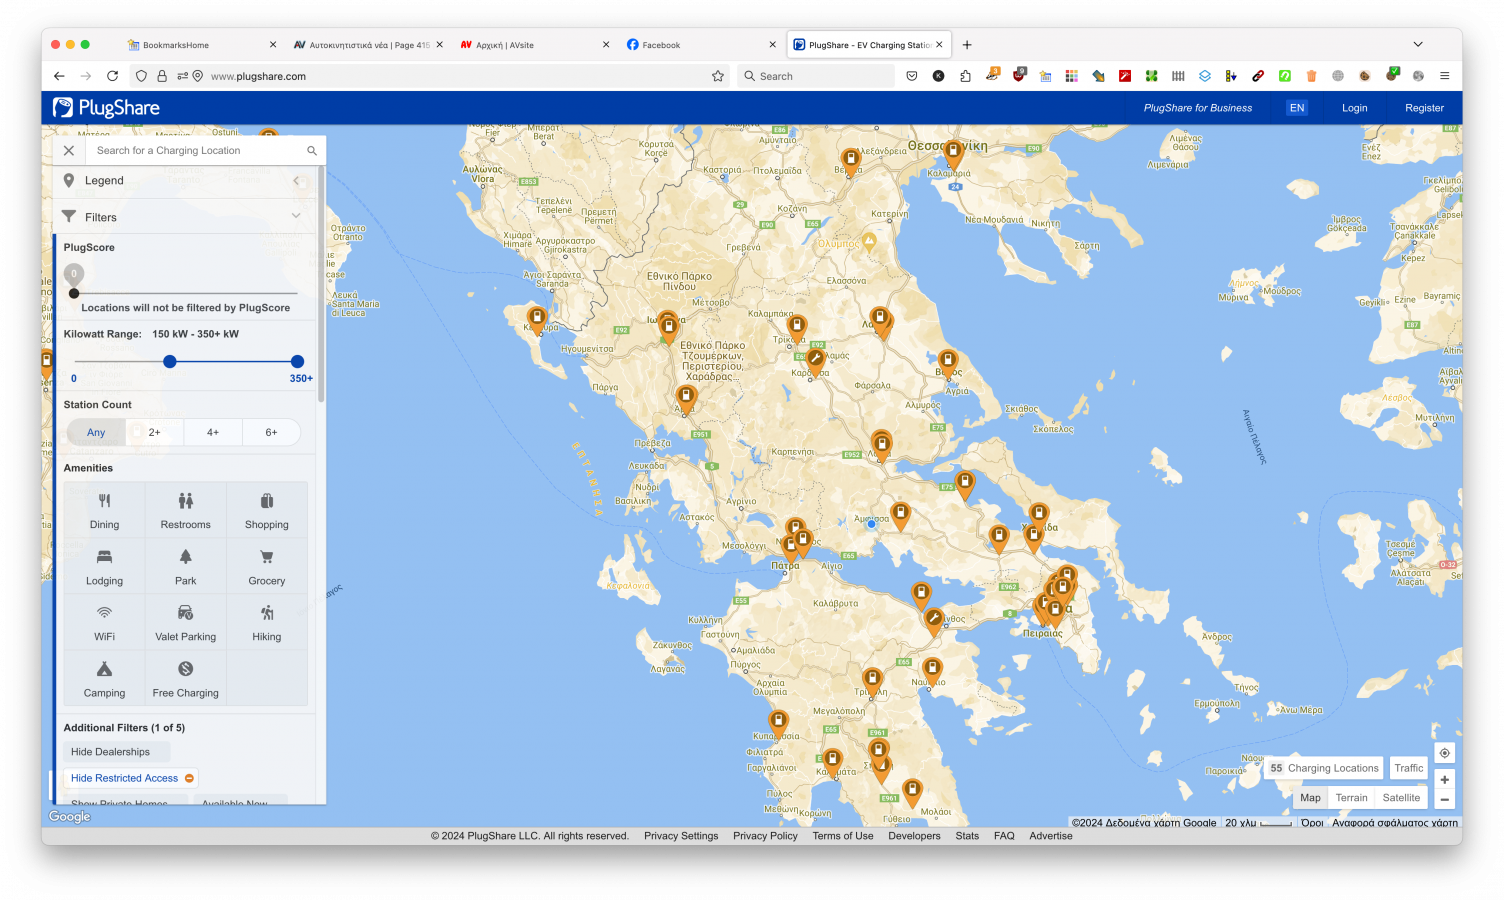Open the Pocket save icon
Screen dimensions: 1504x900
912,76
